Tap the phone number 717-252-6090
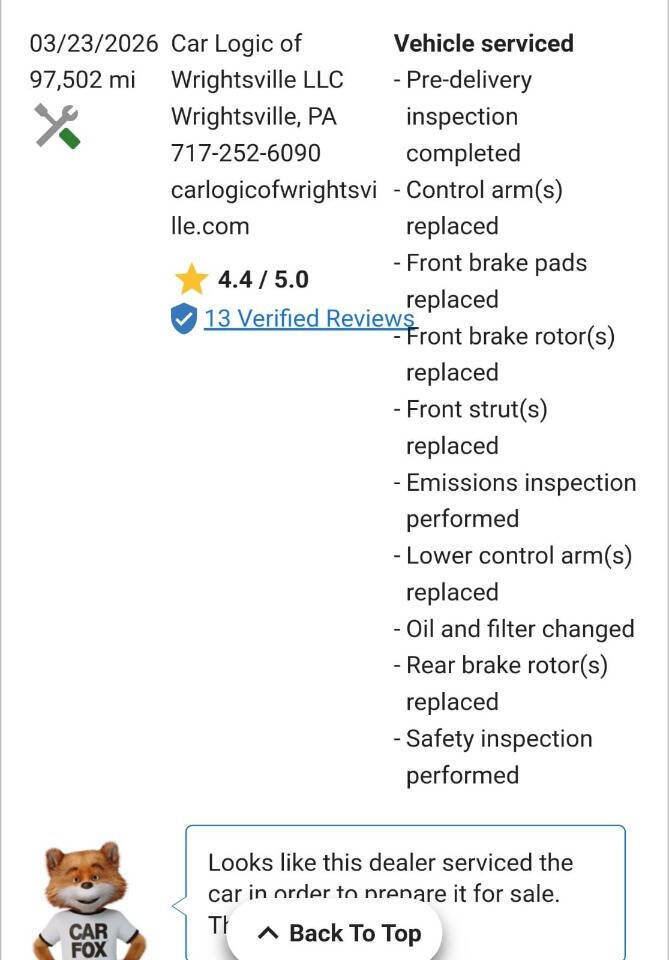The height and width of the screenshot is (960, 669). 246,153
